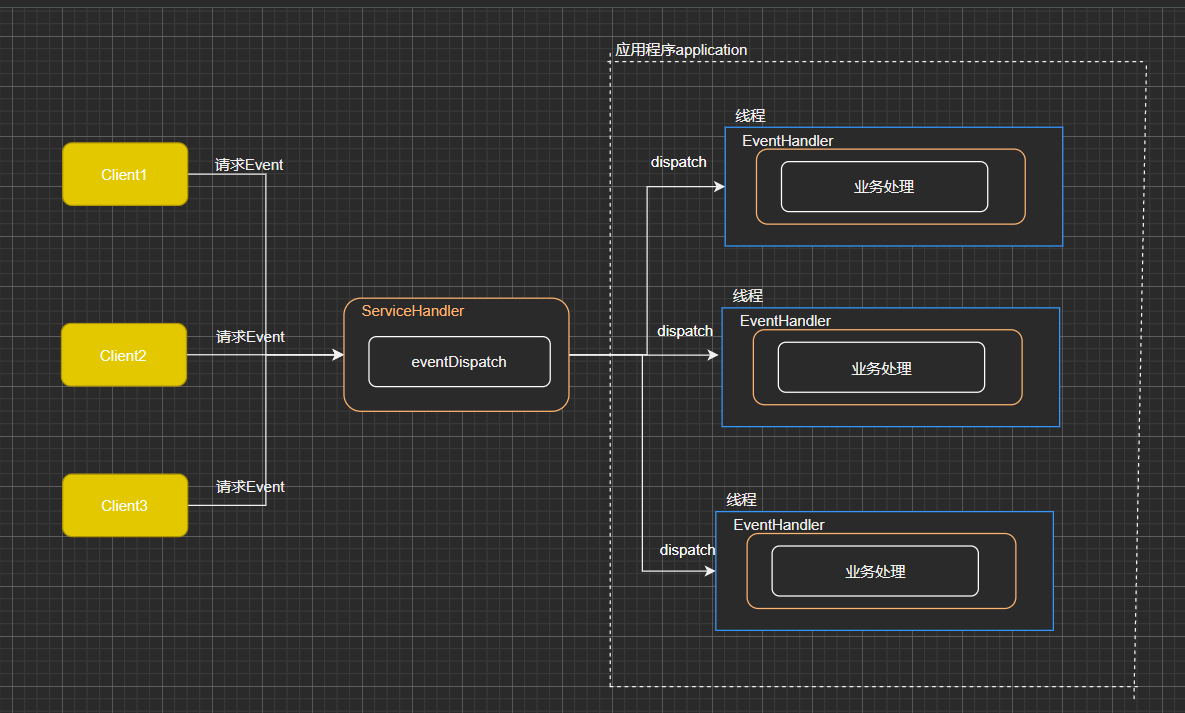Select the yellow Client3 node
The image size is (1185, 713).
[125, 505]
